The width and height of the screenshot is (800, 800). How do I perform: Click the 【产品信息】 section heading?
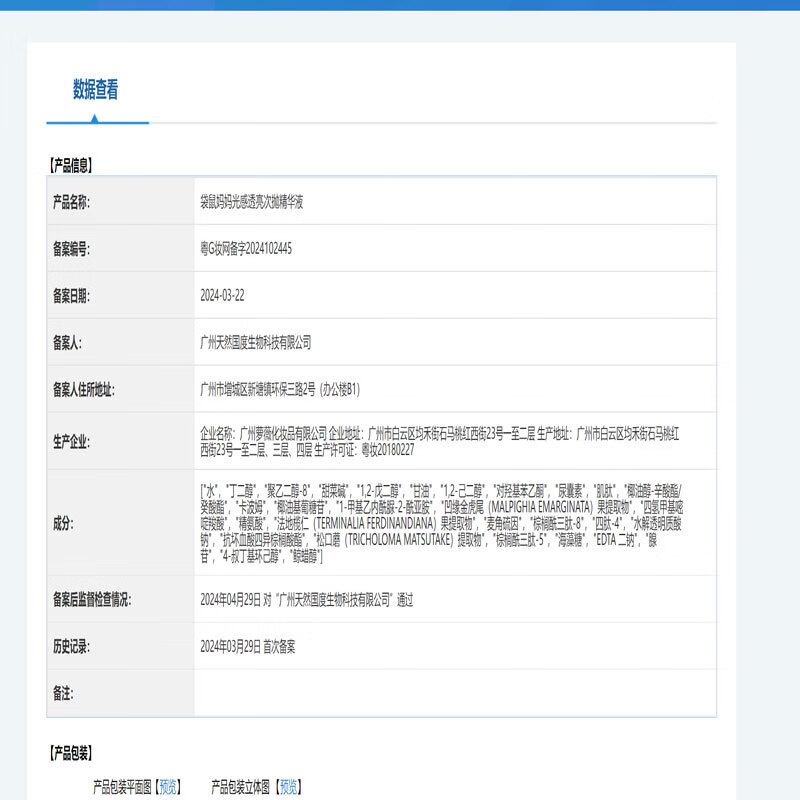pyautogui.click(x=70, y=165)
